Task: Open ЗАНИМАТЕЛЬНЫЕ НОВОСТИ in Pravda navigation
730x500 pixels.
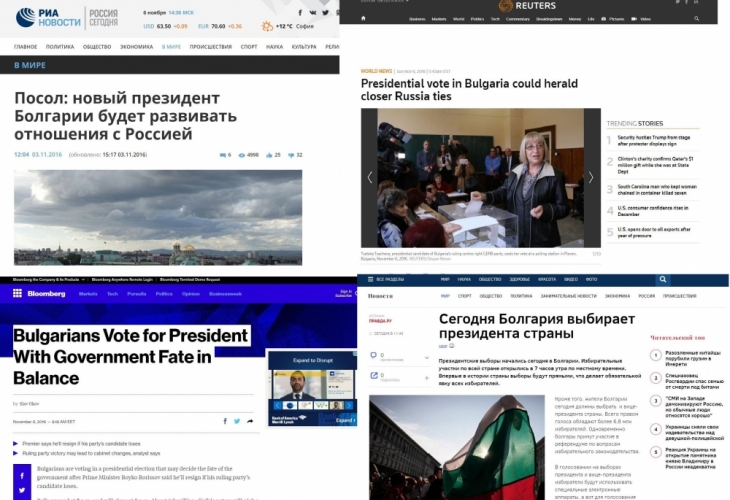Action: pyautogui.click(x=568, y=296)
